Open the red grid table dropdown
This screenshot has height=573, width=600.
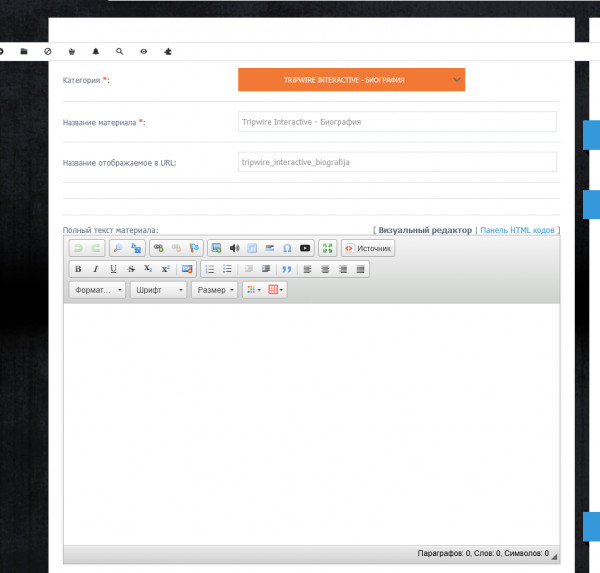pos(276,290)
